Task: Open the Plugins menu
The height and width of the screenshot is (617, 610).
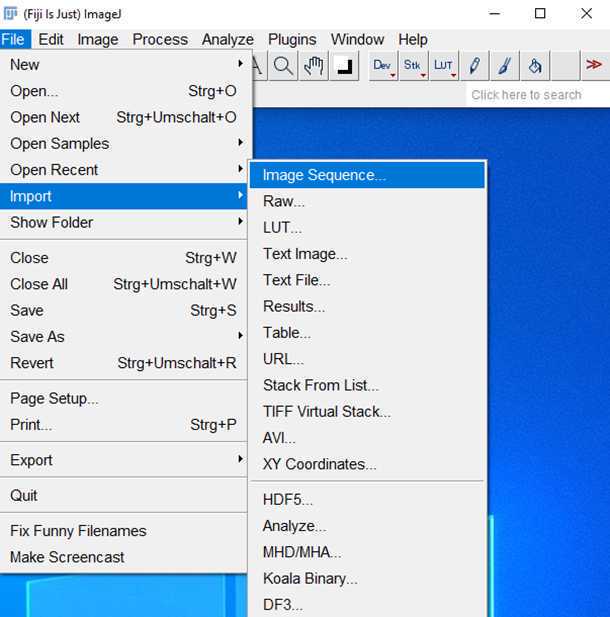Action: point(292,39)
